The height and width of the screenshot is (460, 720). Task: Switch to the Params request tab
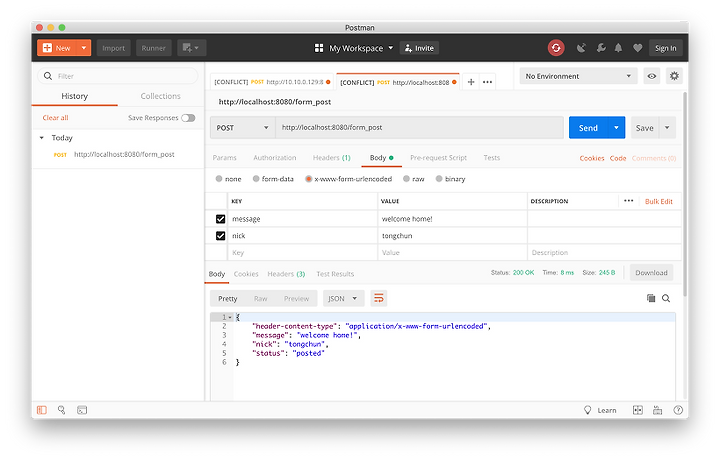click(x=225, y=157)
